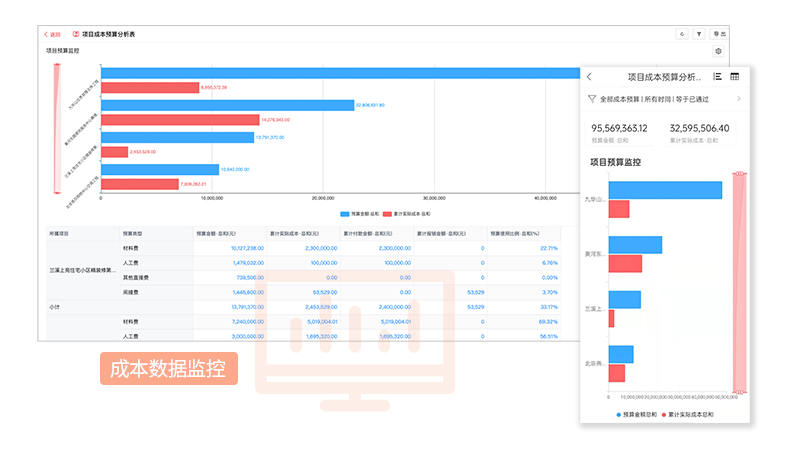This screenshot has height=459, width=792.
Task: Click 所属项目 column header
Action: coord(60,231)
